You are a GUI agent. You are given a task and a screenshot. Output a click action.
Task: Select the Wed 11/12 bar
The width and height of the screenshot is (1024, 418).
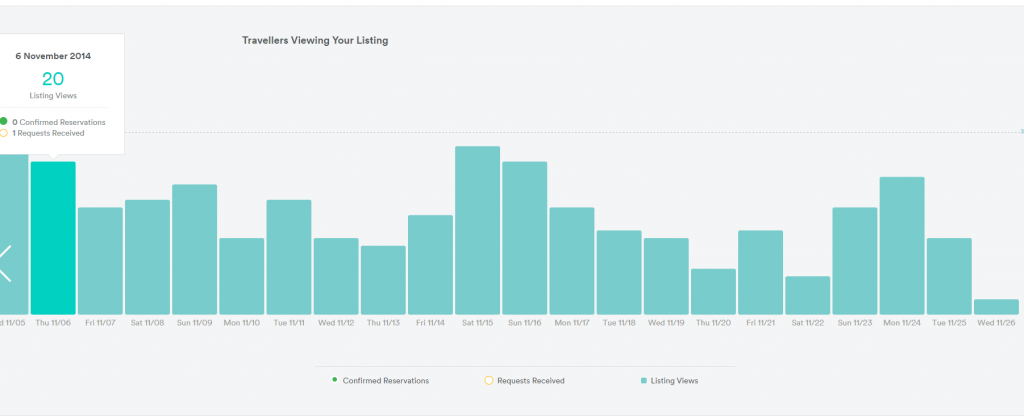[x=336, y=276]
